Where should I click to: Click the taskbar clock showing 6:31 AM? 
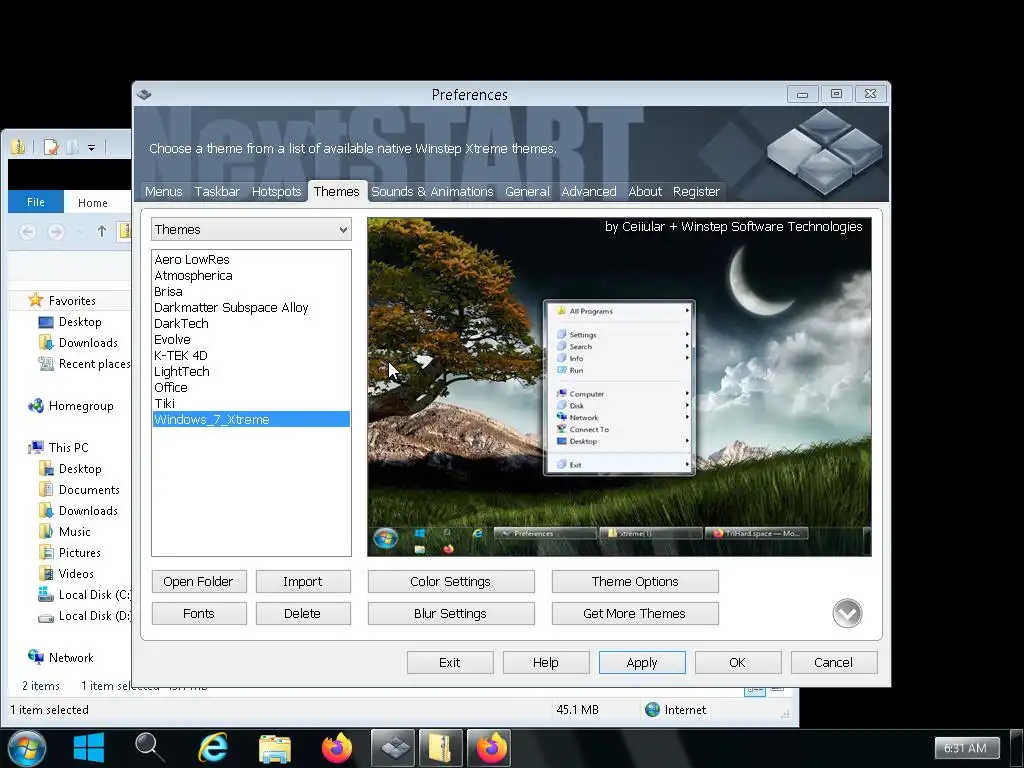(967, 748)
